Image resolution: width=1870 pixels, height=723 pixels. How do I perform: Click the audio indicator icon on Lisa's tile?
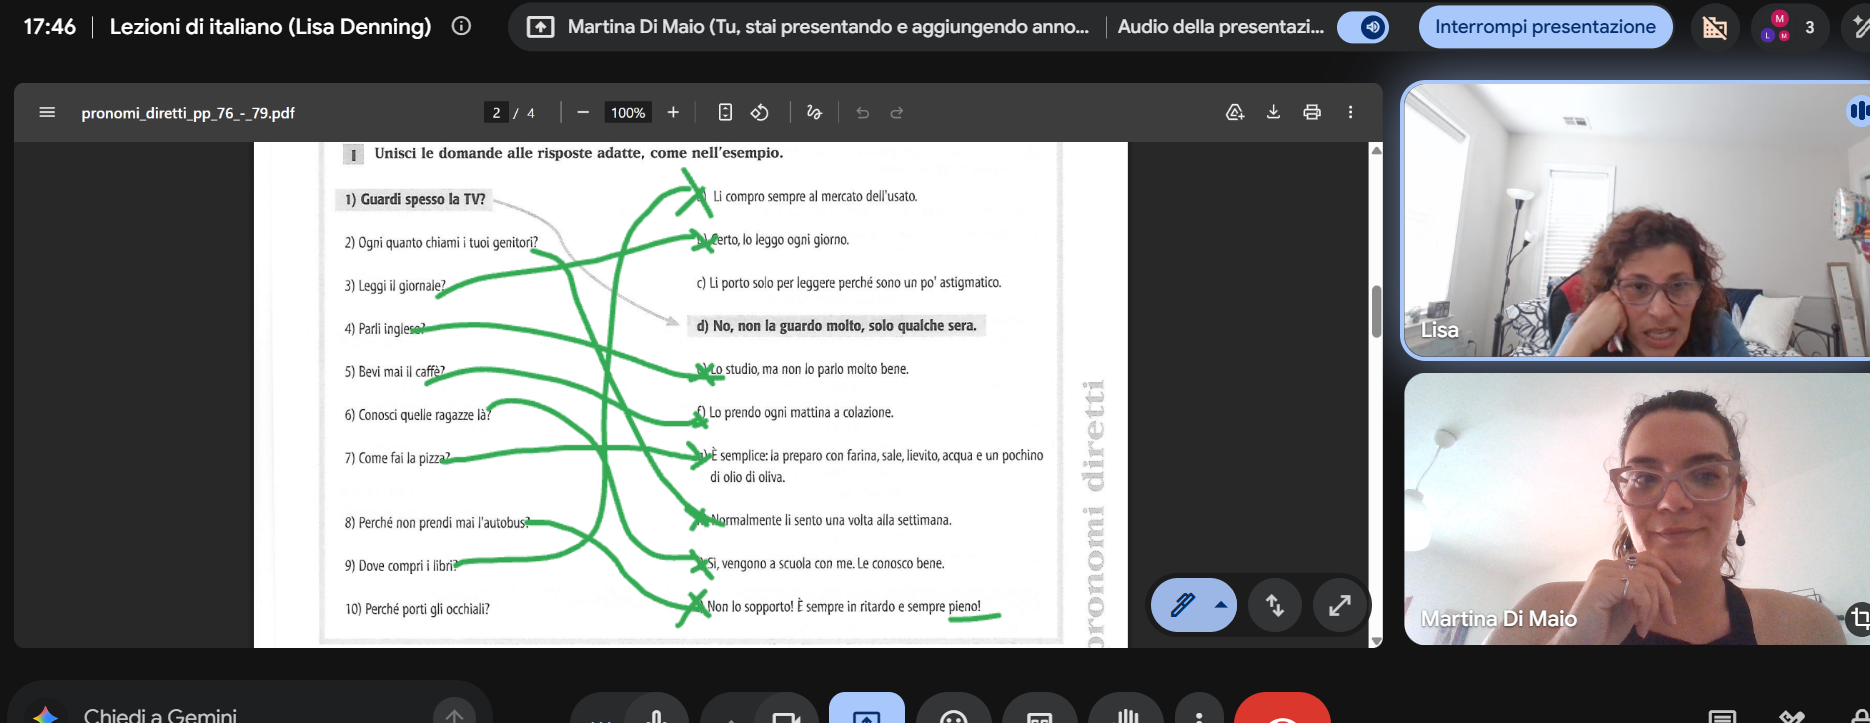[x=1858, y=110]
